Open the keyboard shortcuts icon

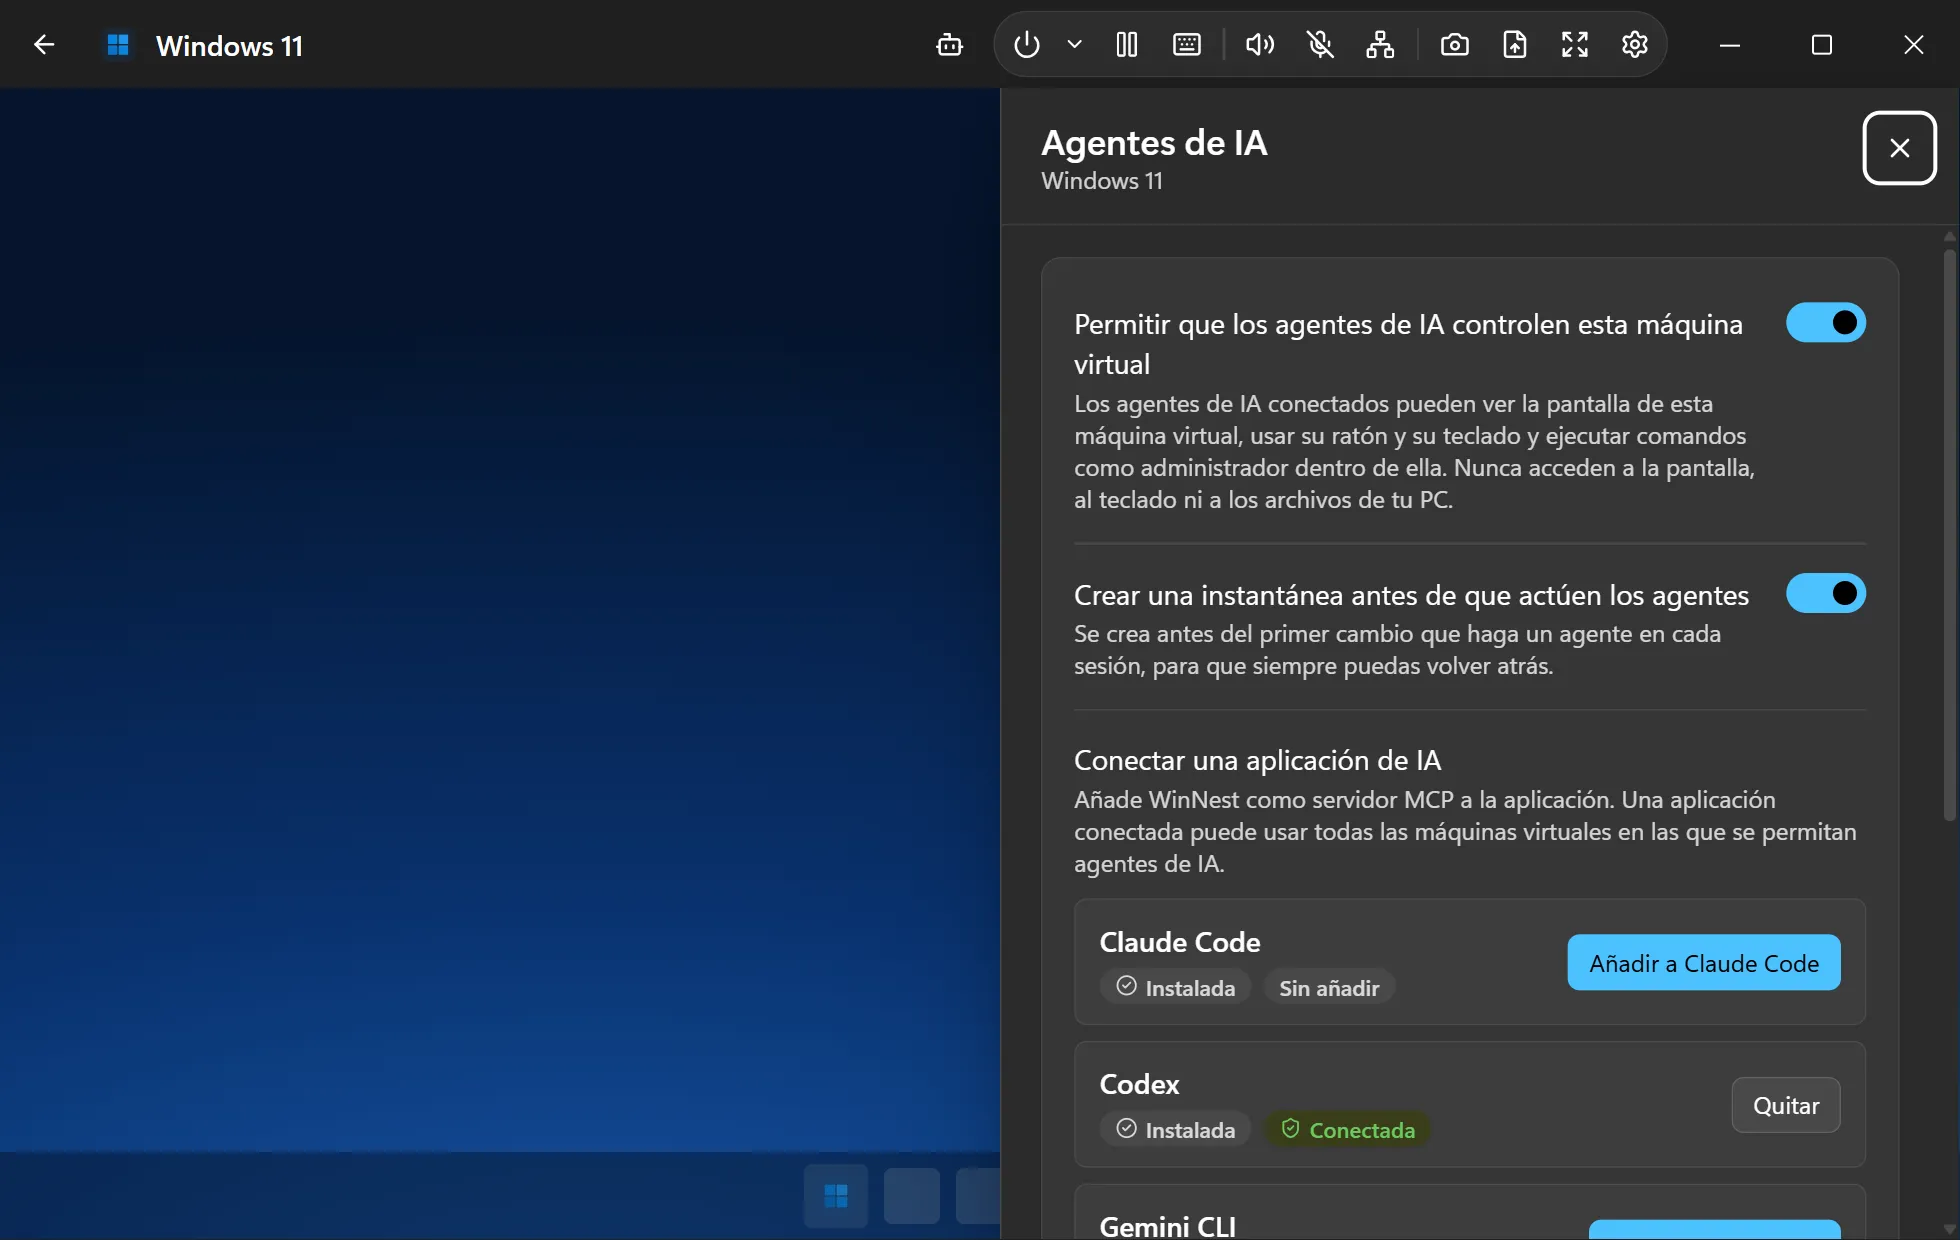click(x=1187, y=45)
